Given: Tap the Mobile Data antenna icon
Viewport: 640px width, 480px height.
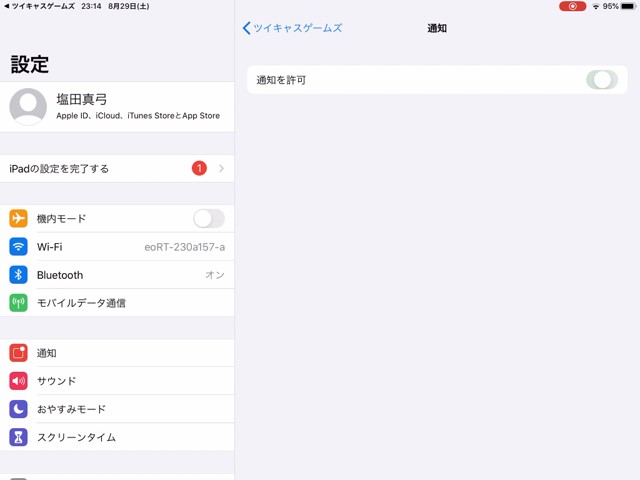Looking at the screenshot, I should coord(18,303).
